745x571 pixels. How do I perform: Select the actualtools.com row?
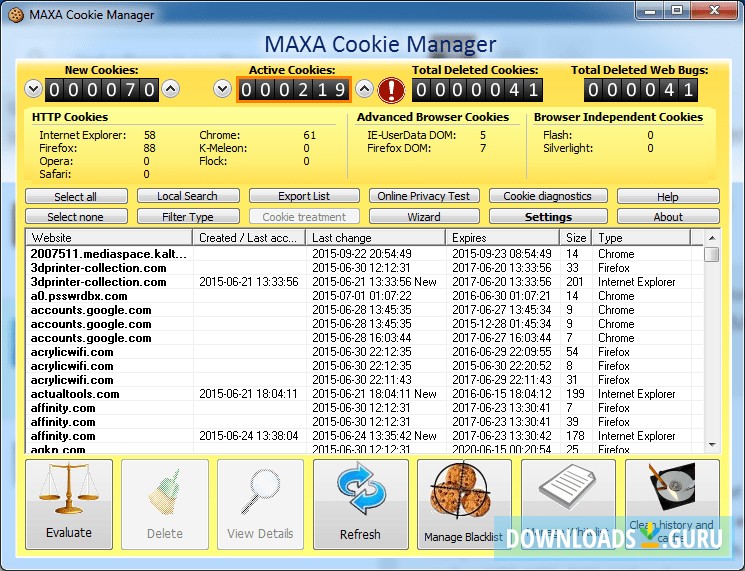click(364, 394)
